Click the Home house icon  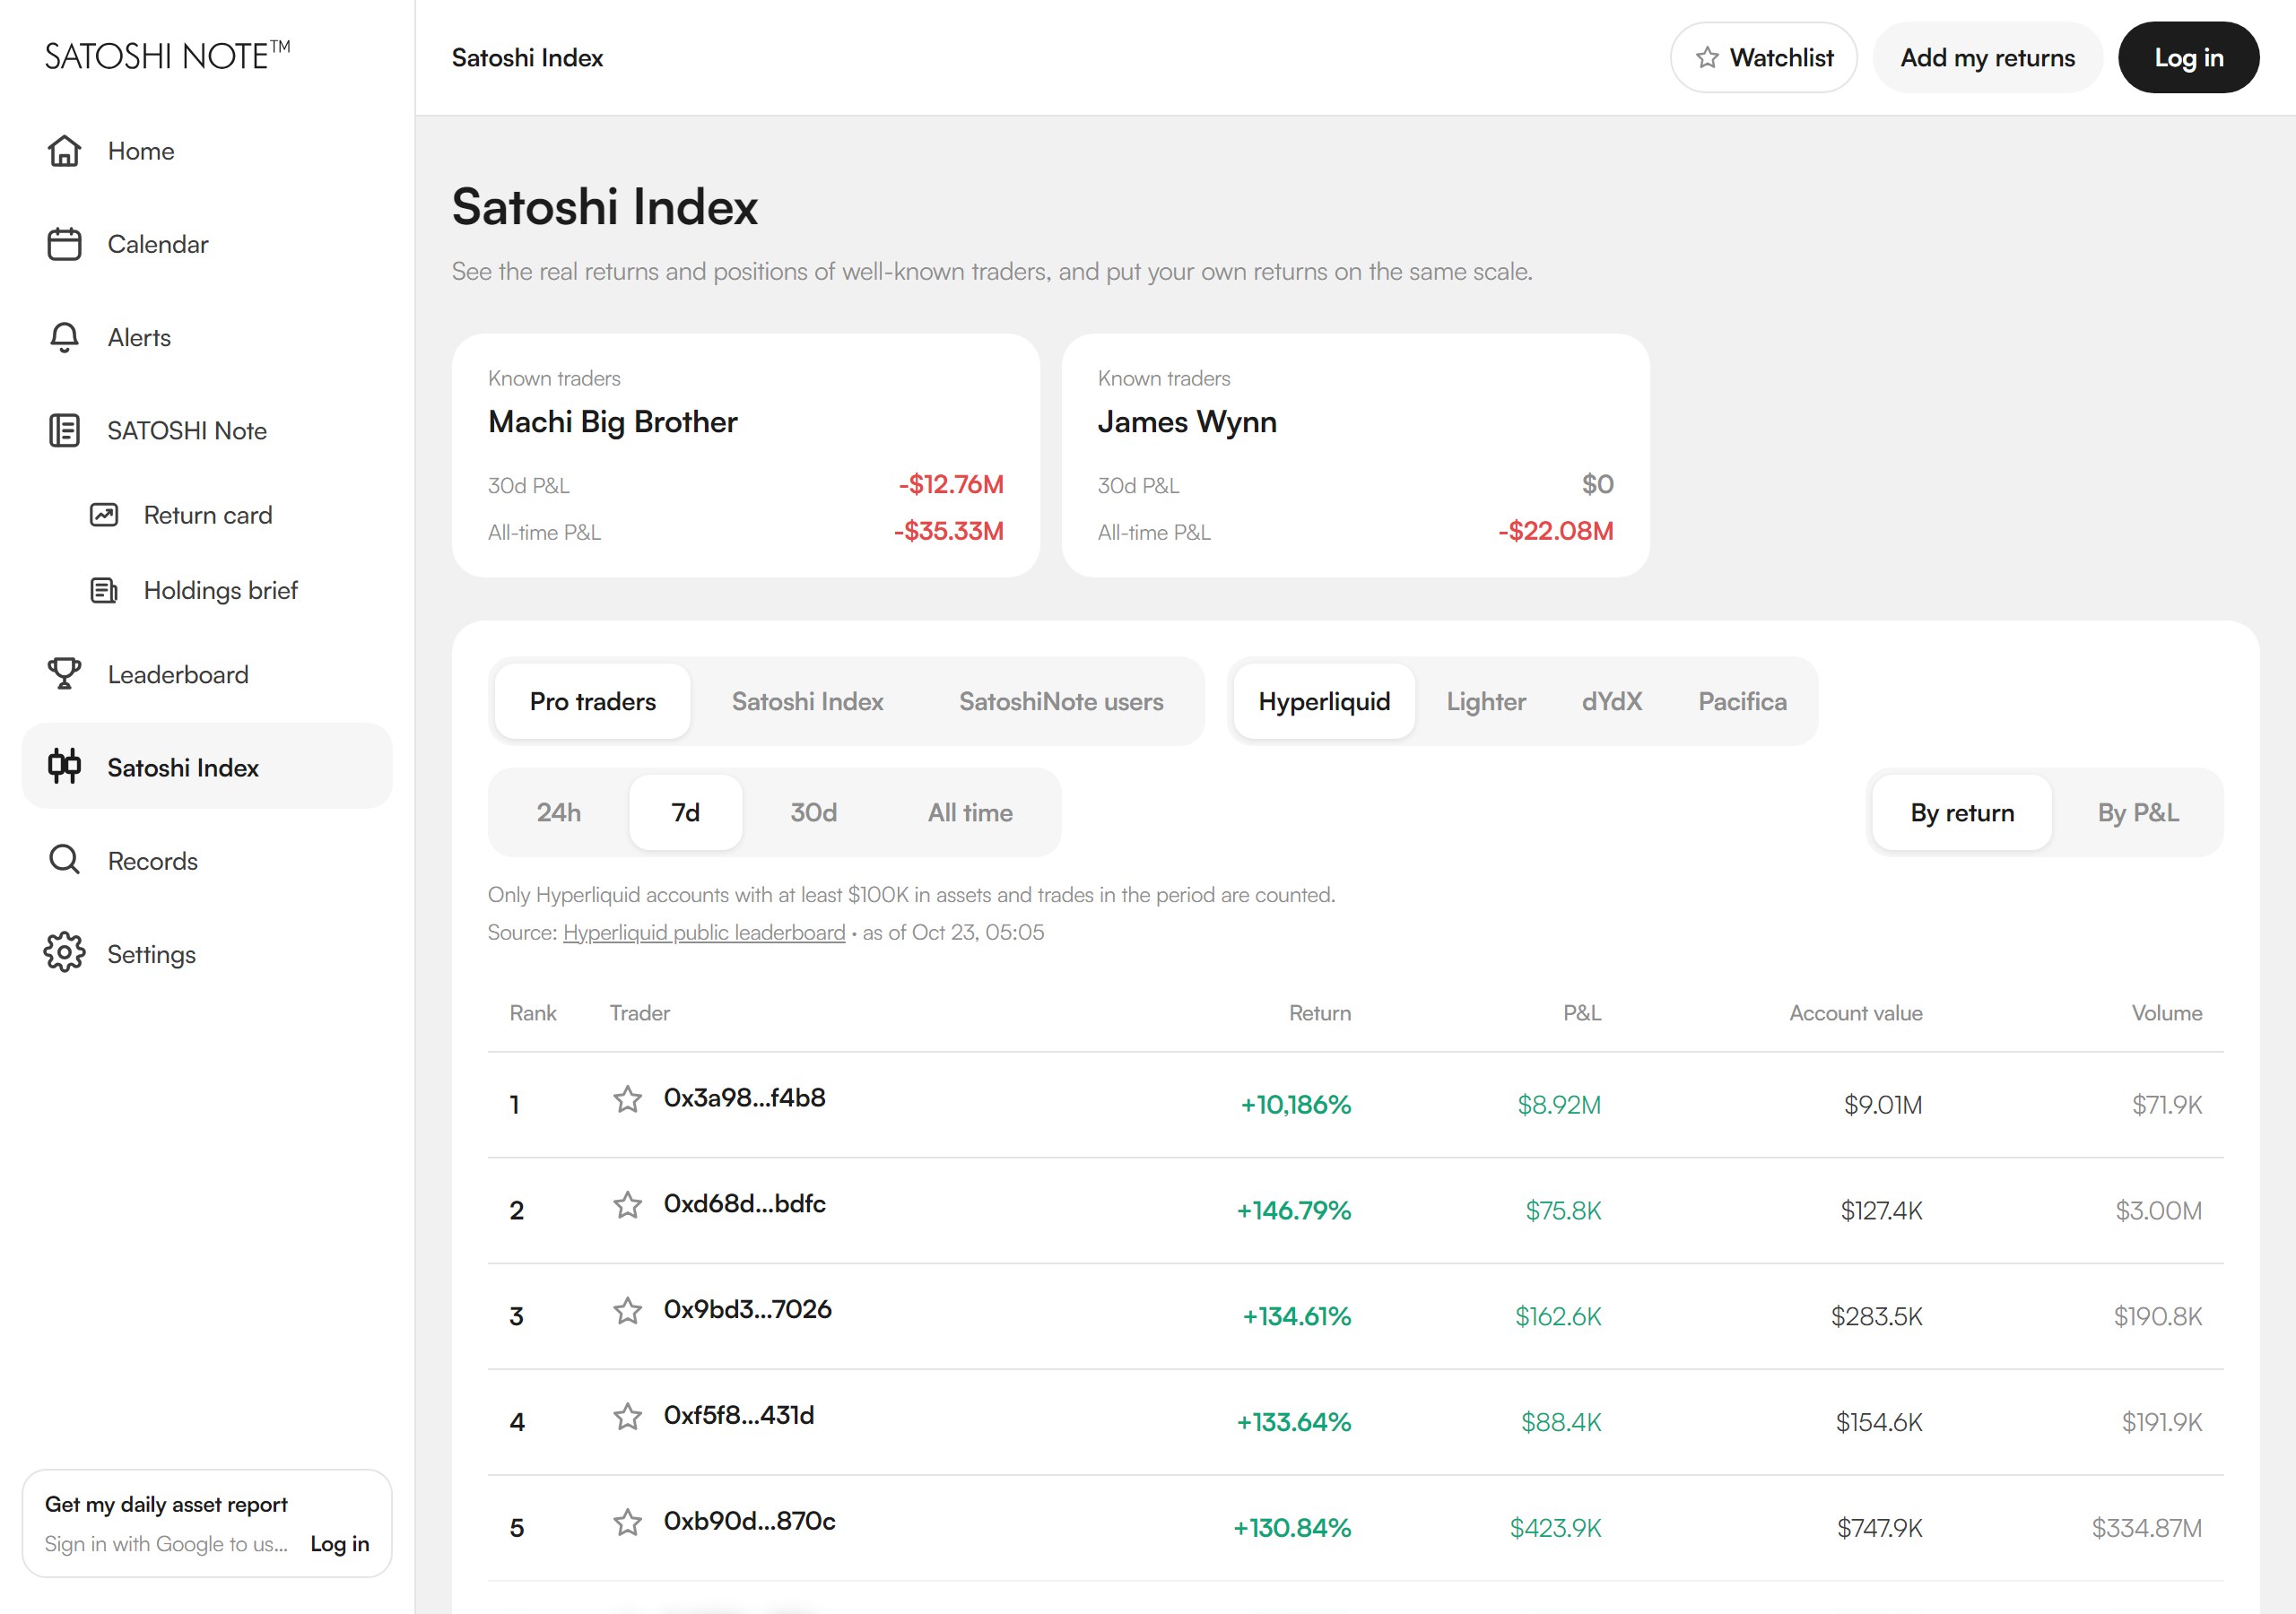(x=64, y=151)
